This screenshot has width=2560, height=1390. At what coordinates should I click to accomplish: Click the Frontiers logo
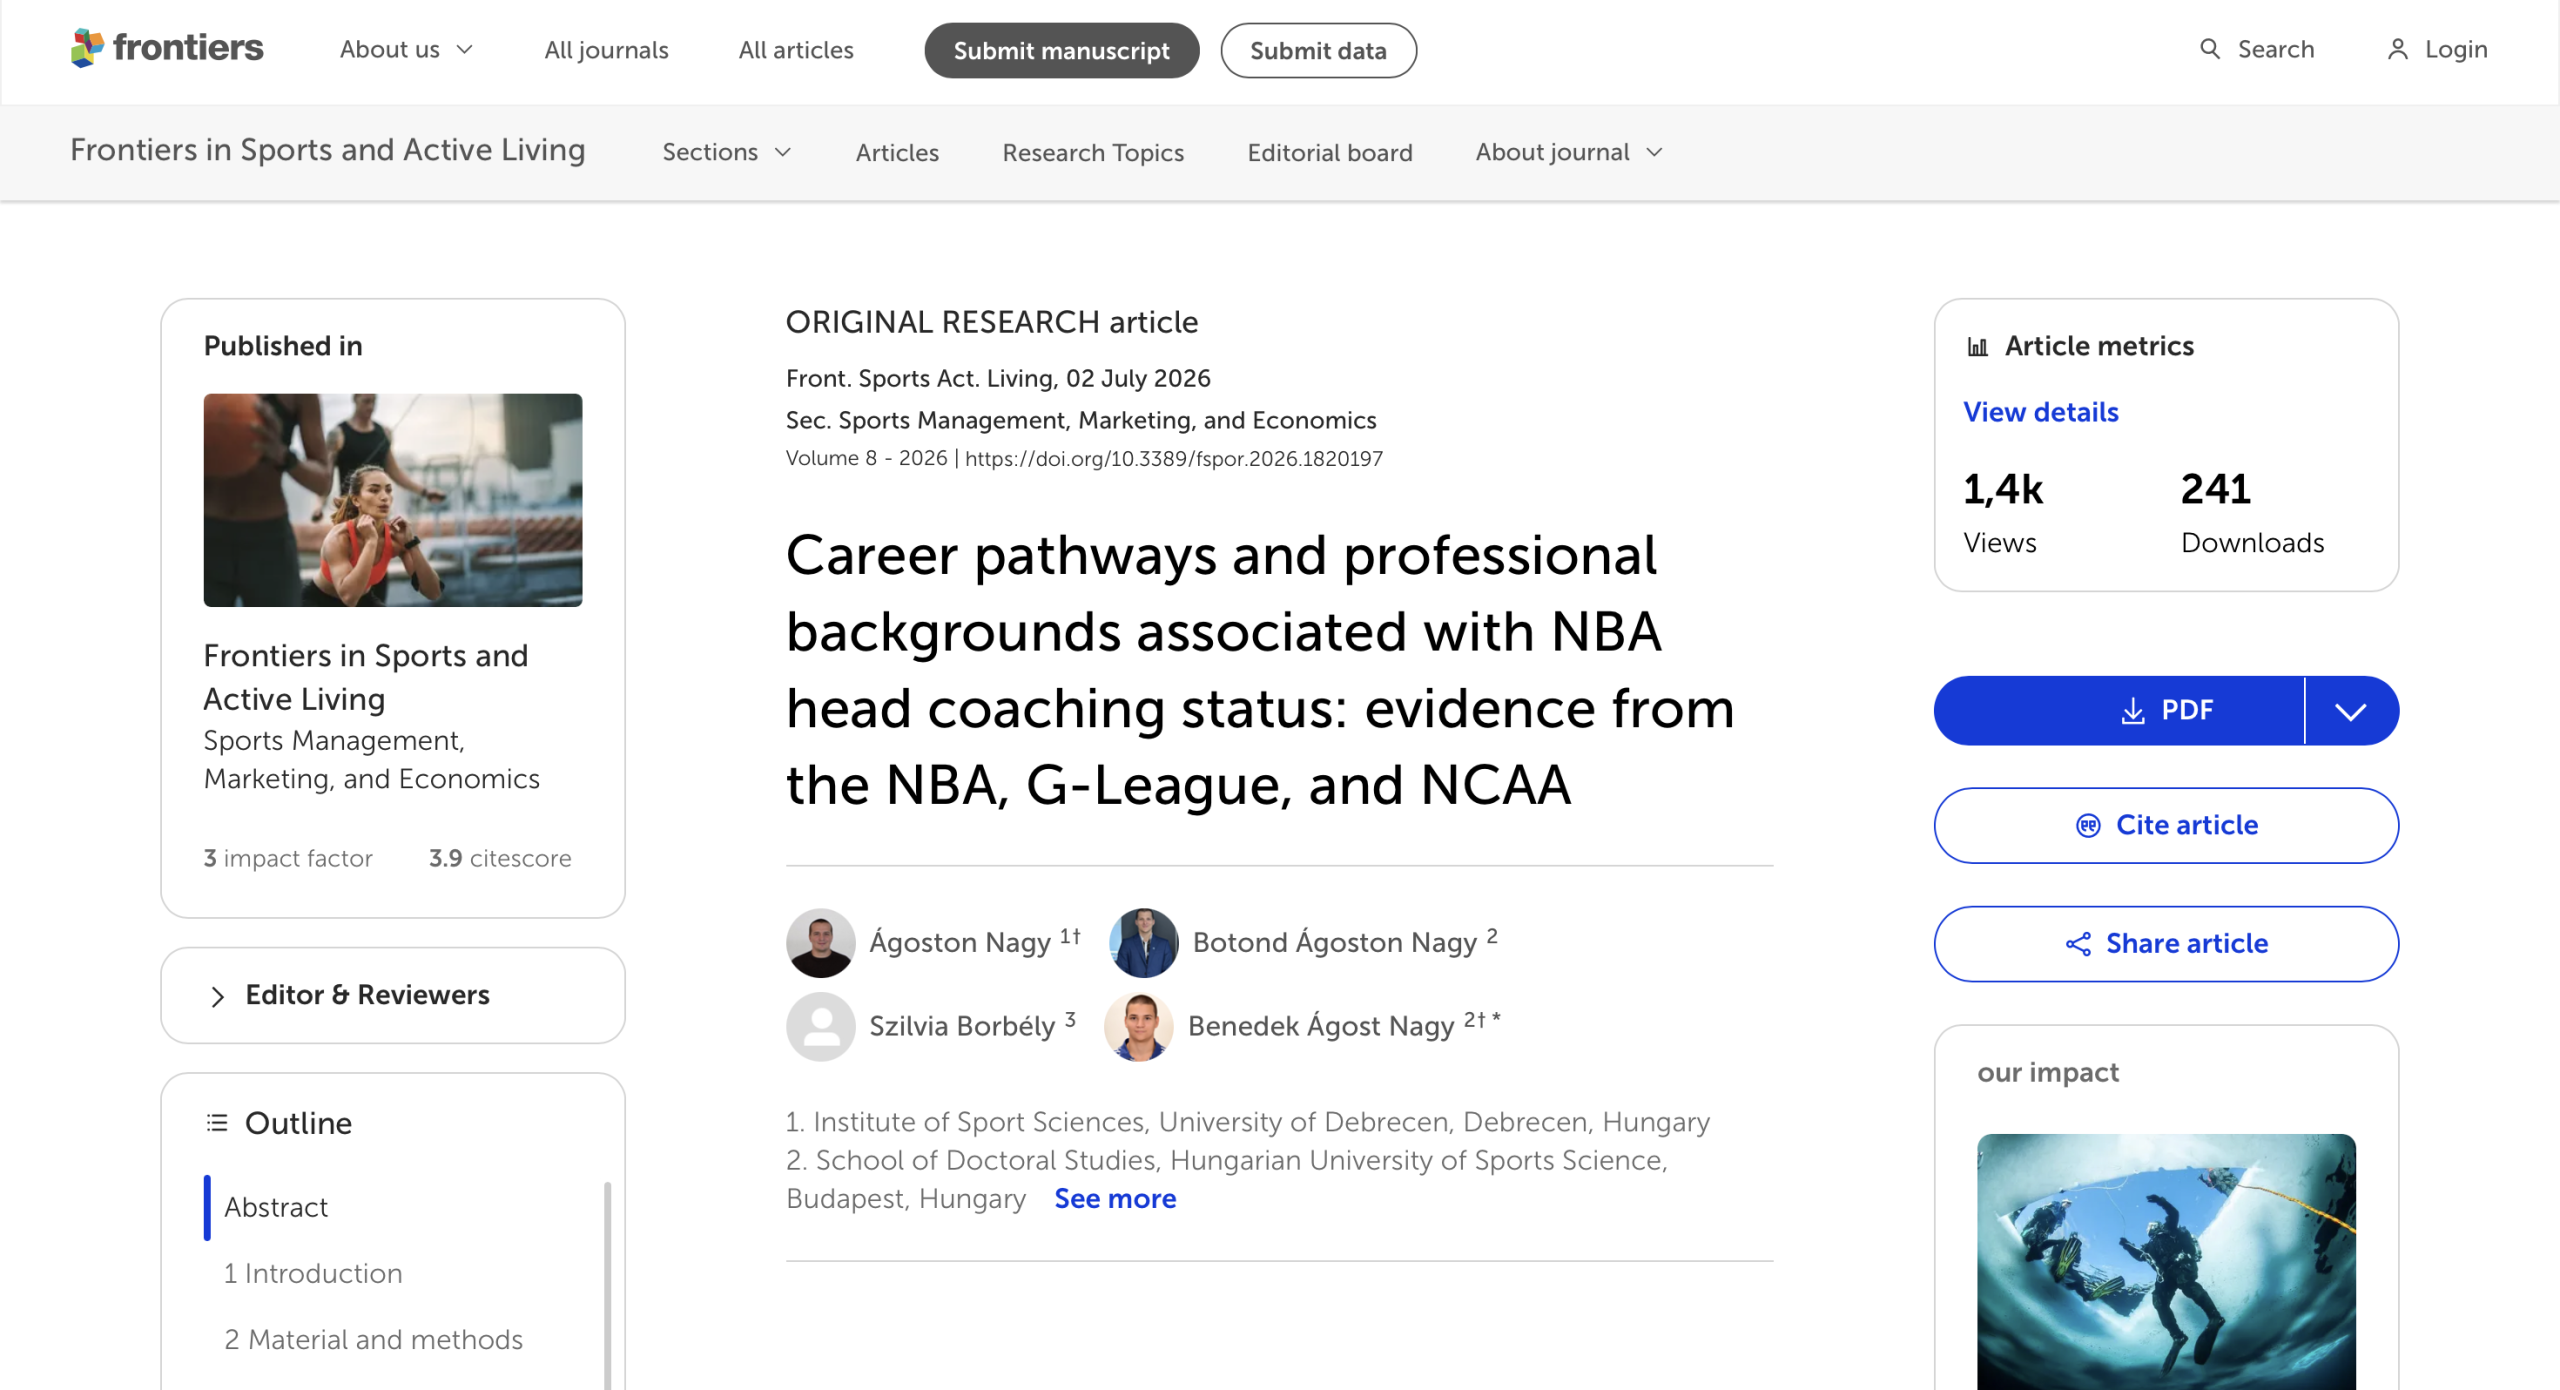click(167, 48)
